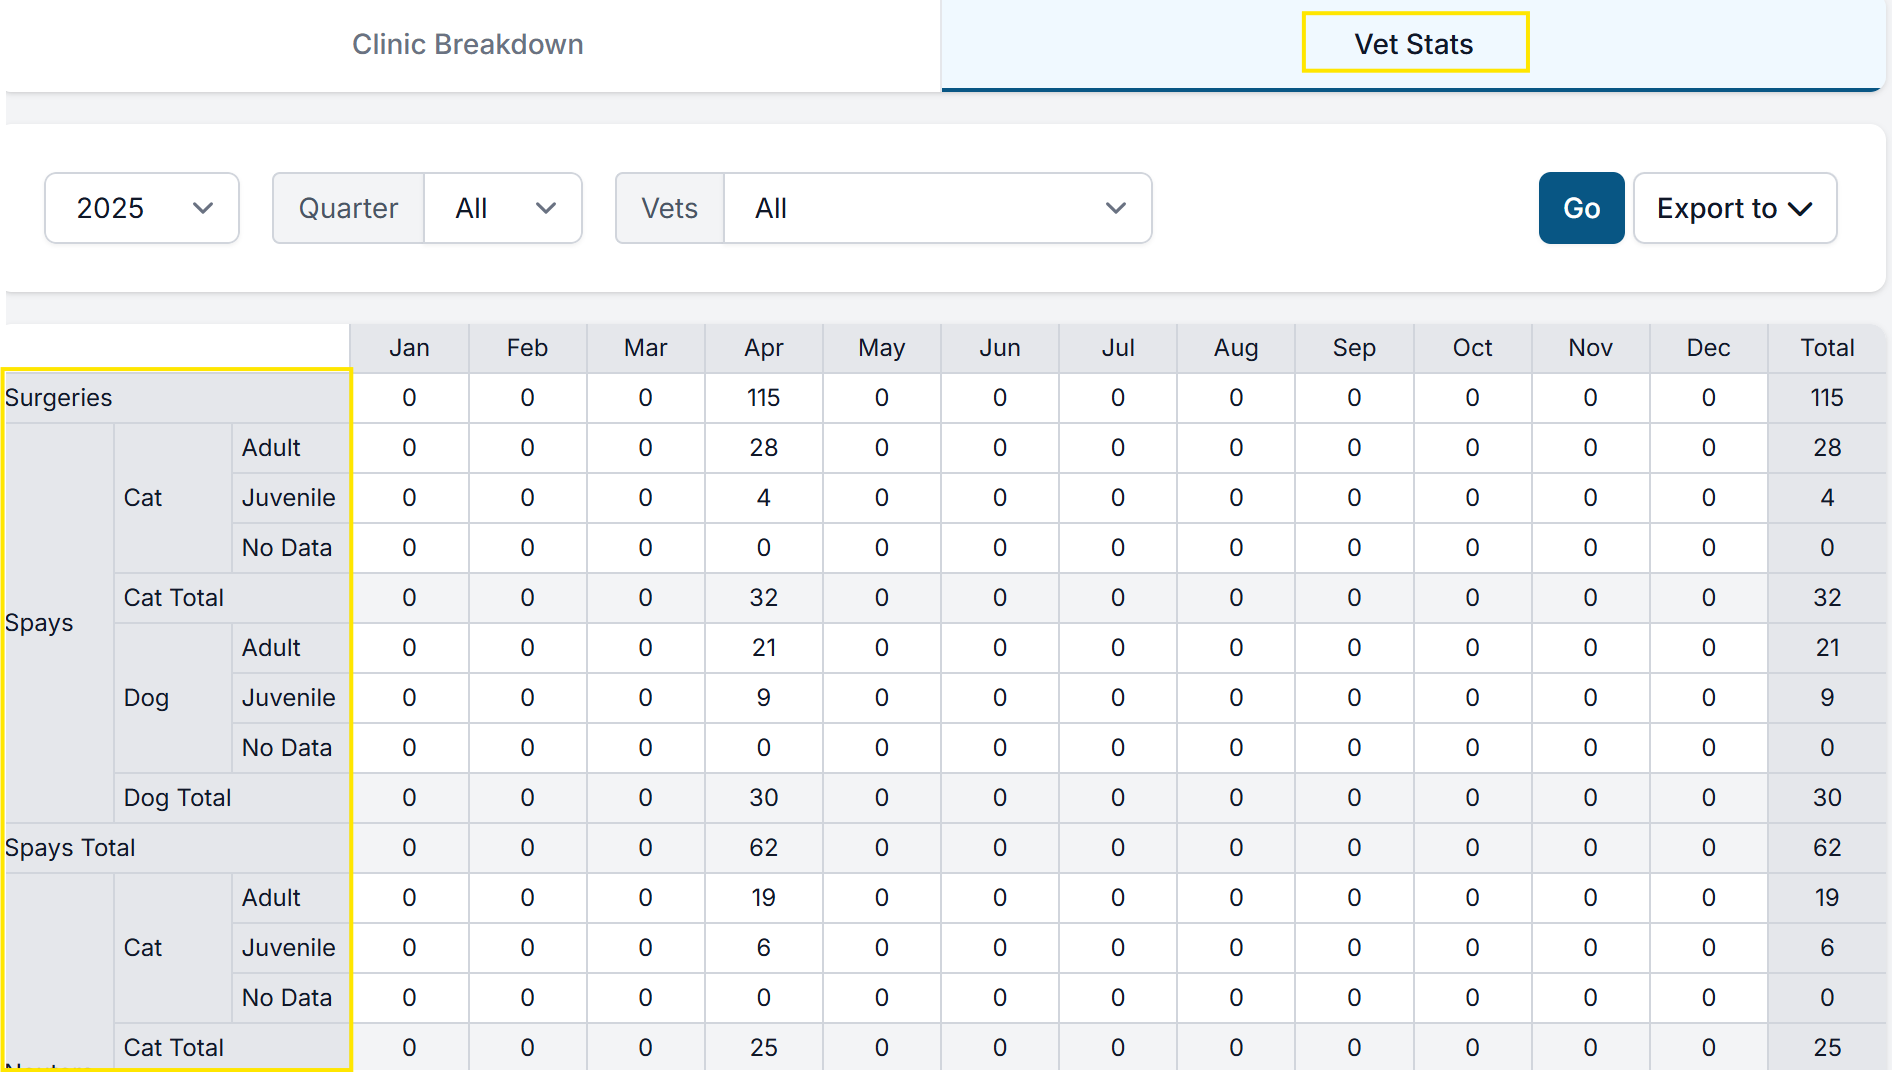Image resolution: width=1892 pixels, height=1072 pixels.
Task: Click the Quarter filter label
Action: [348, 208]
